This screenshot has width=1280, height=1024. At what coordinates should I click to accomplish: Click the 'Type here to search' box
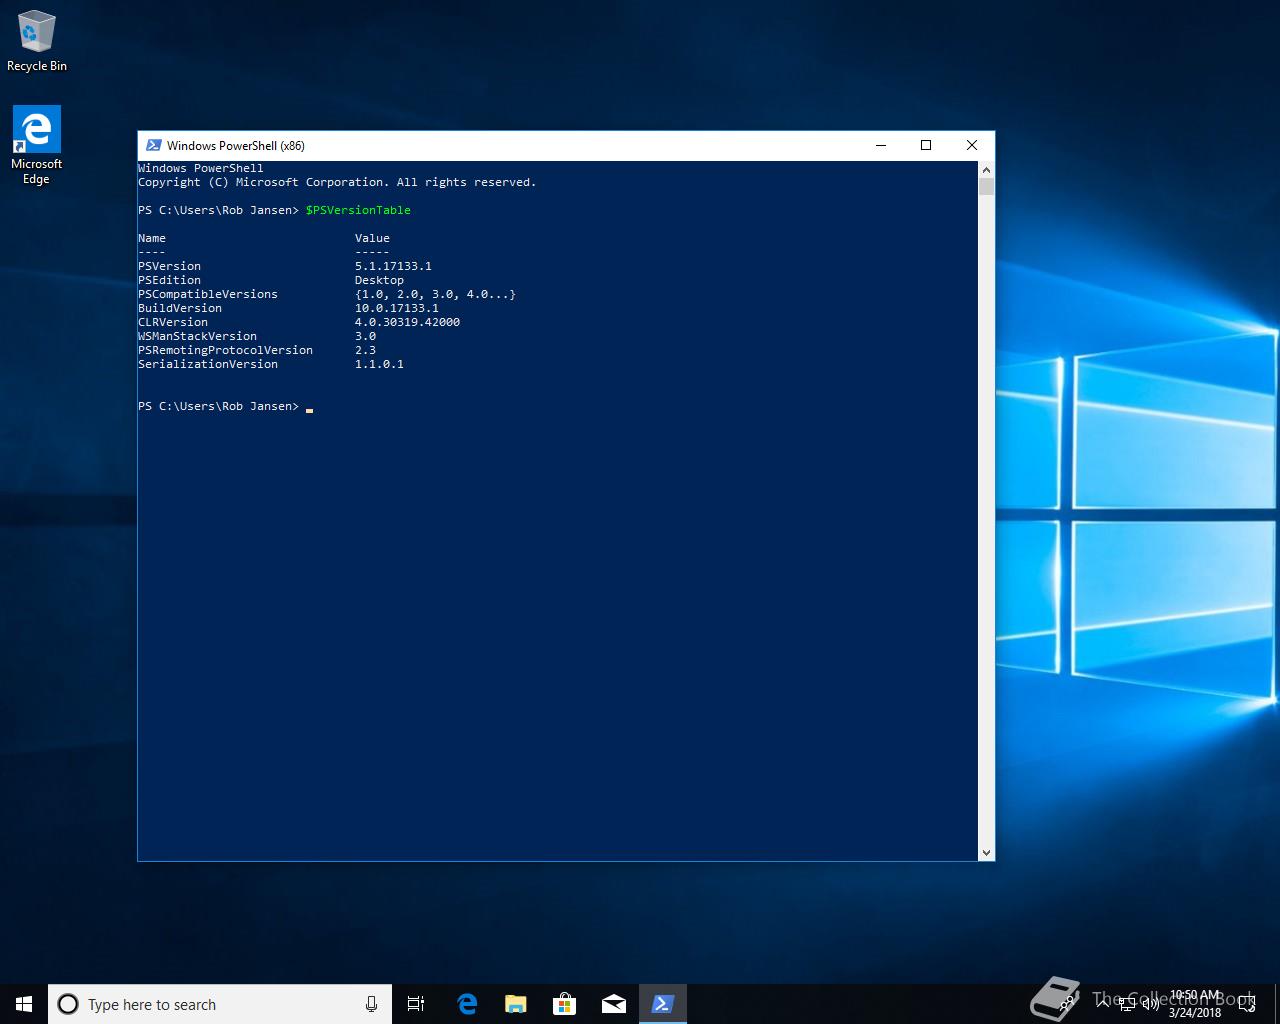[219, 1004]
